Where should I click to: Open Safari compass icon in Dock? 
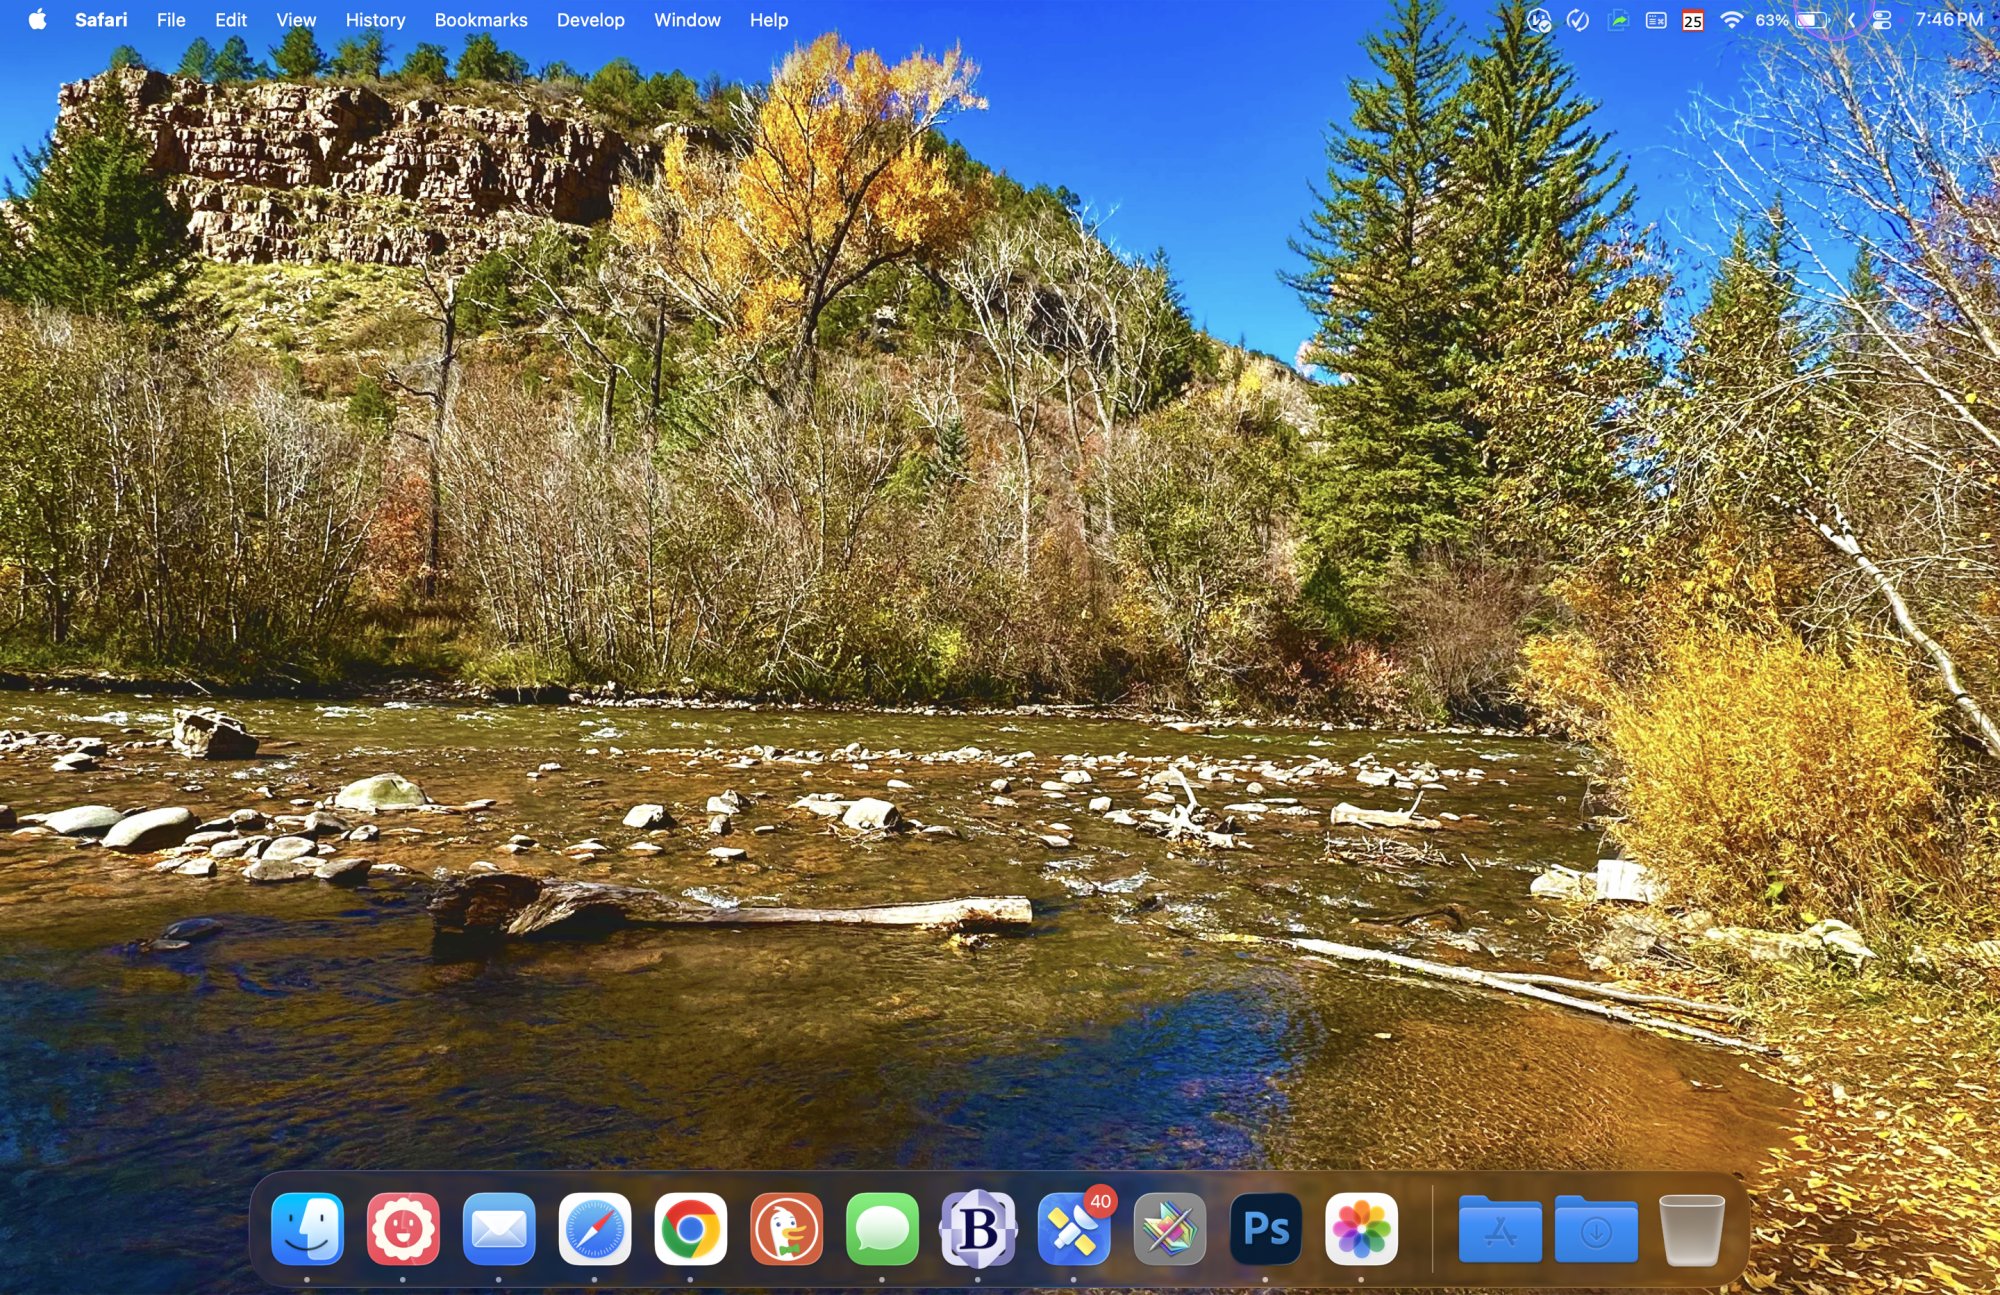[x=594, y=1228]
